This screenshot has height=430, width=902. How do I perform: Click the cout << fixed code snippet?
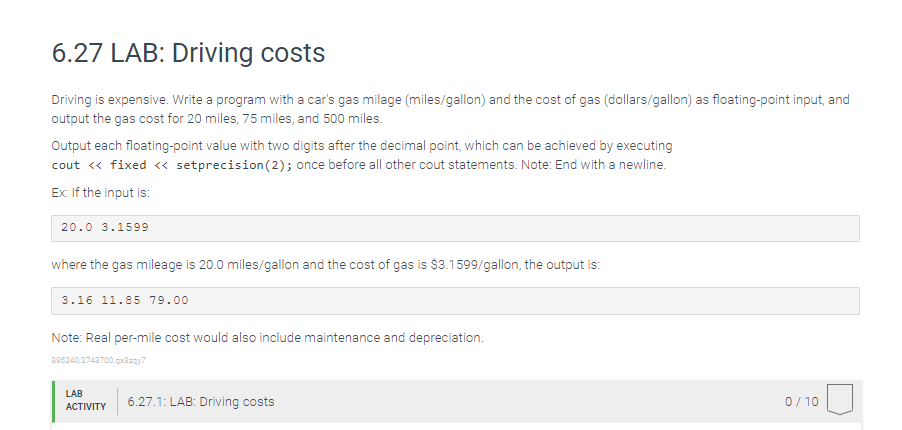point(99,165)
